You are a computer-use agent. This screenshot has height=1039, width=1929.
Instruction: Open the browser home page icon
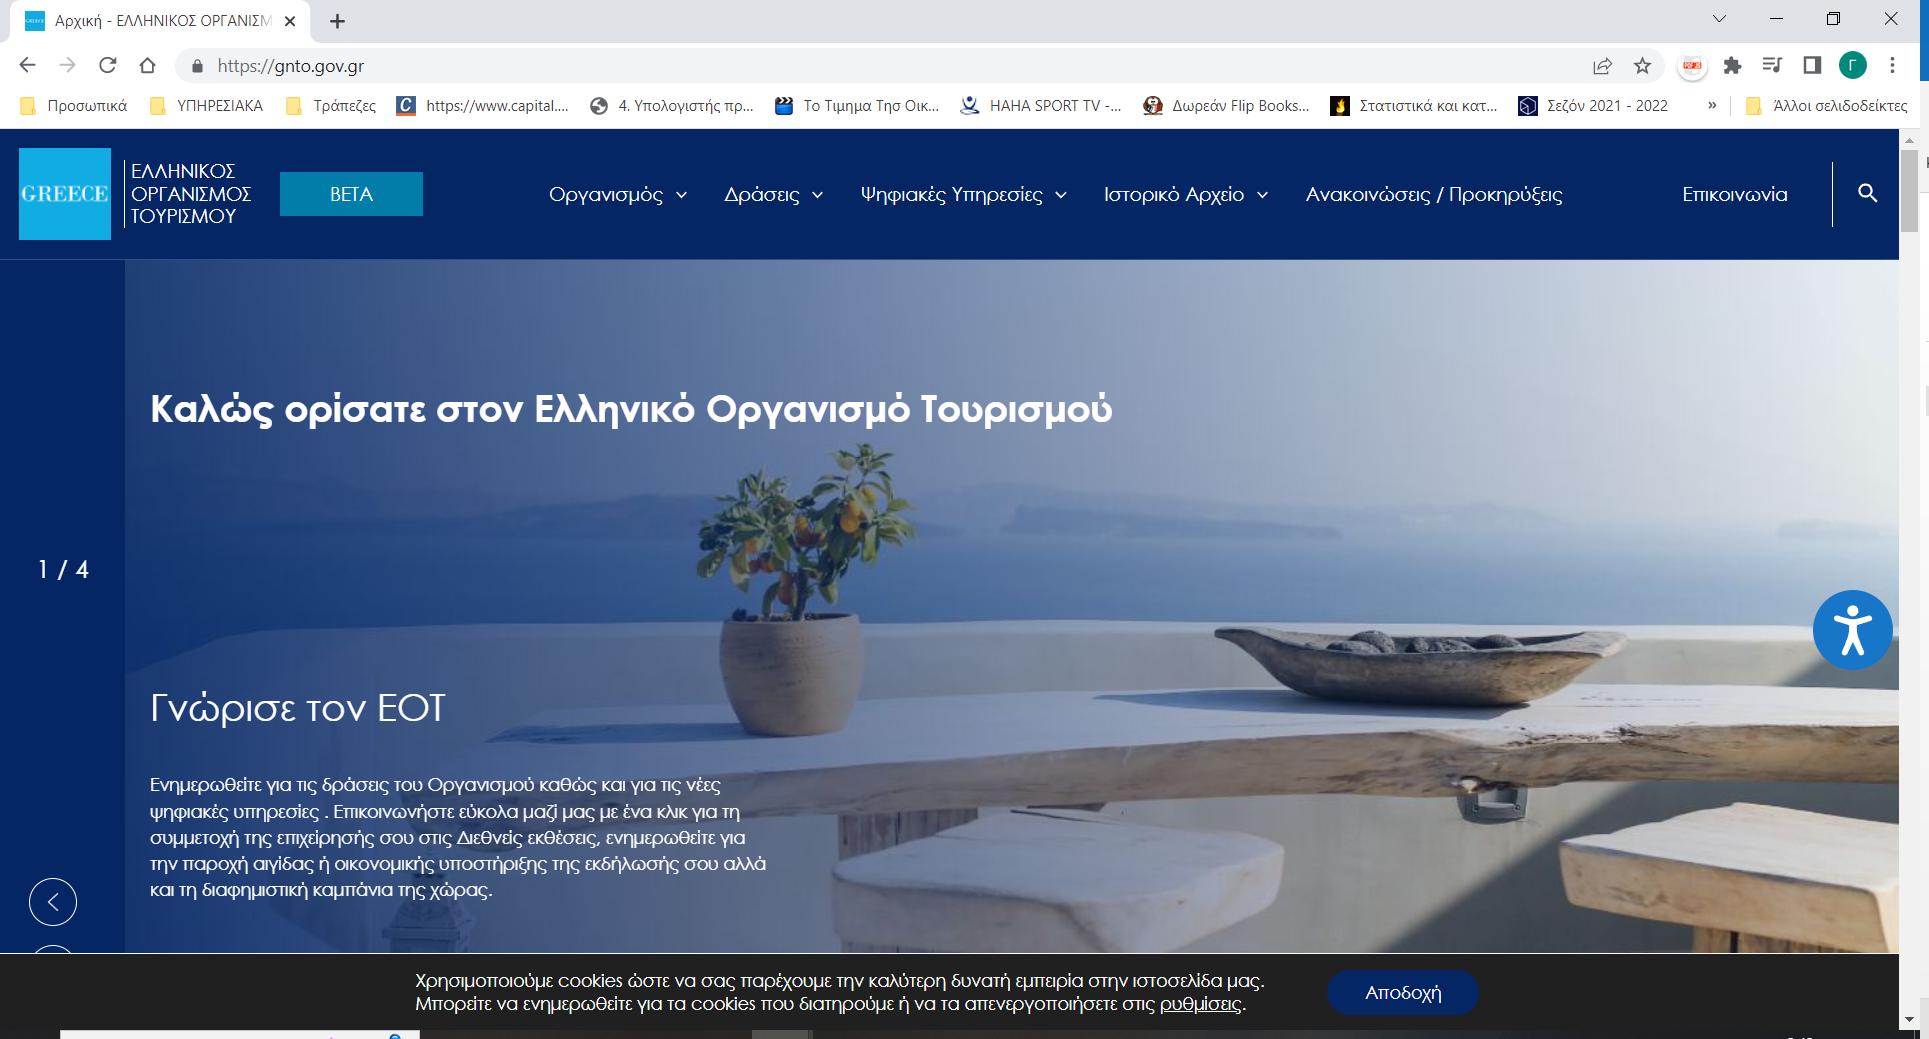[147, 65]
